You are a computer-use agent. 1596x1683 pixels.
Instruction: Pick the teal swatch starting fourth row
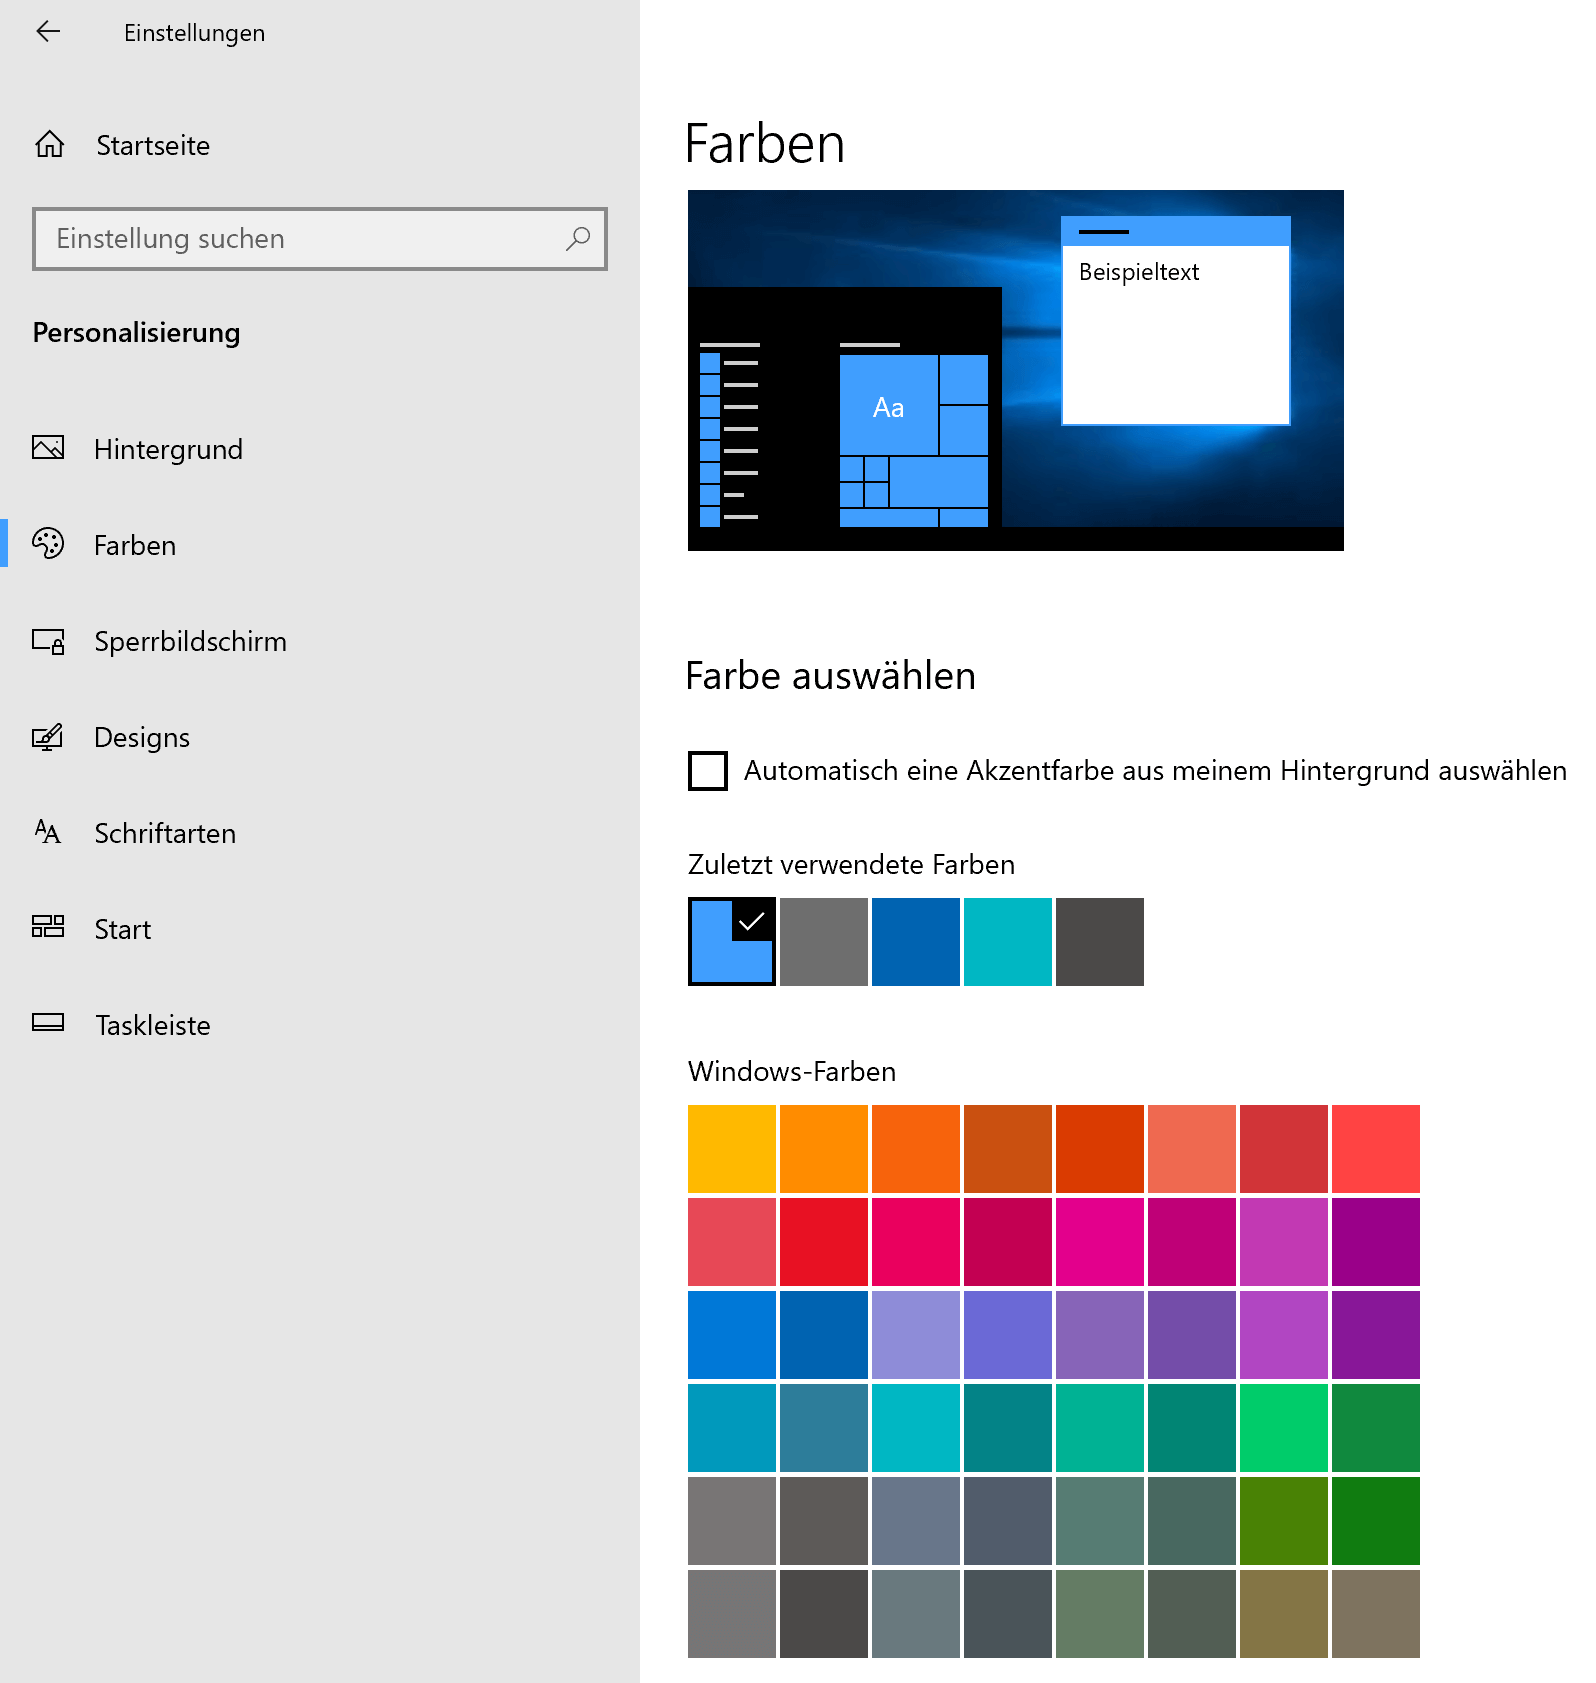click(732, 1428)
